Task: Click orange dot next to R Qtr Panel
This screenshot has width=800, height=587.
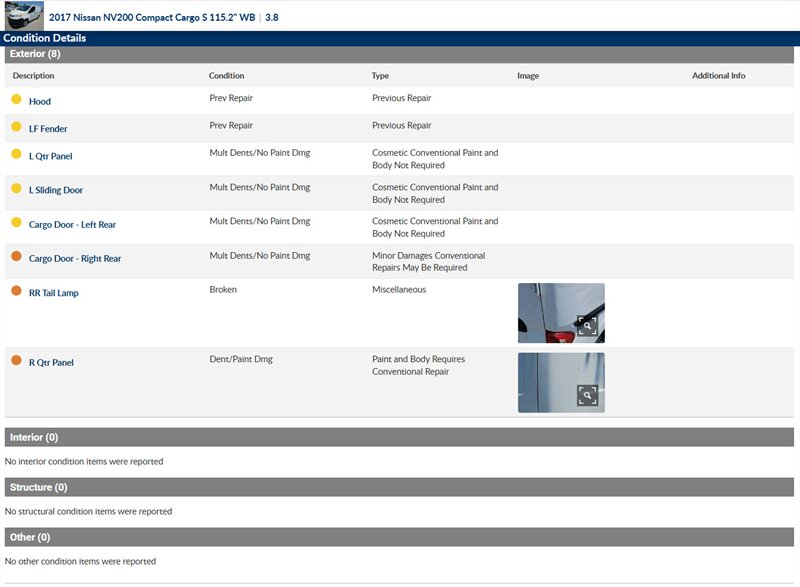Action: tap(16, 360)
